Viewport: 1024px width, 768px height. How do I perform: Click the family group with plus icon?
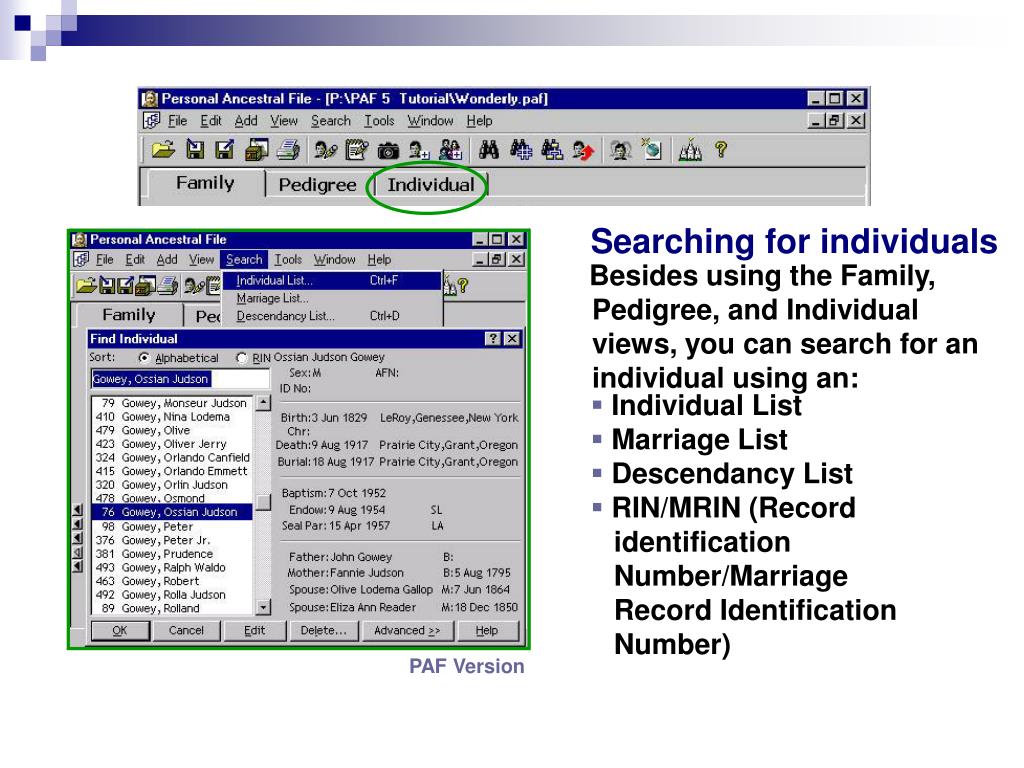point(451,150)
